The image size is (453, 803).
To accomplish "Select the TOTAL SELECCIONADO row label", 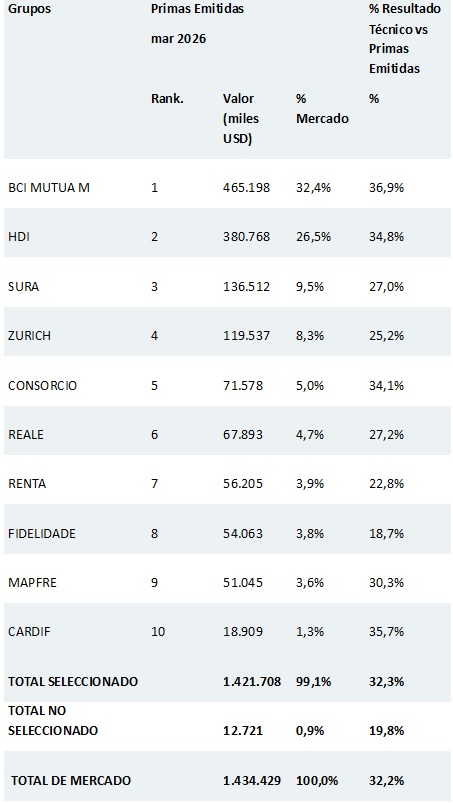I will [73, 681].
